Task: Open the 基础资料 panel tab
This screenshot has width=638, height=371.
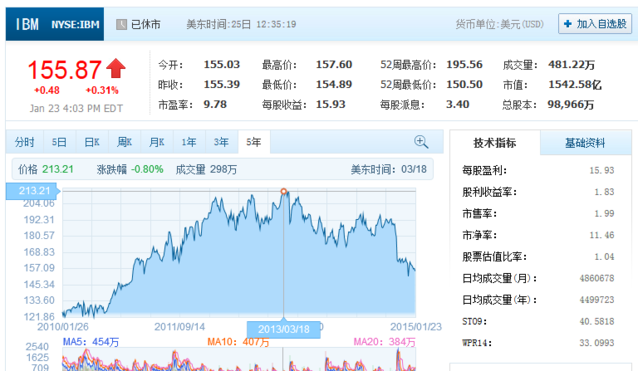Action: coord(585,142)
